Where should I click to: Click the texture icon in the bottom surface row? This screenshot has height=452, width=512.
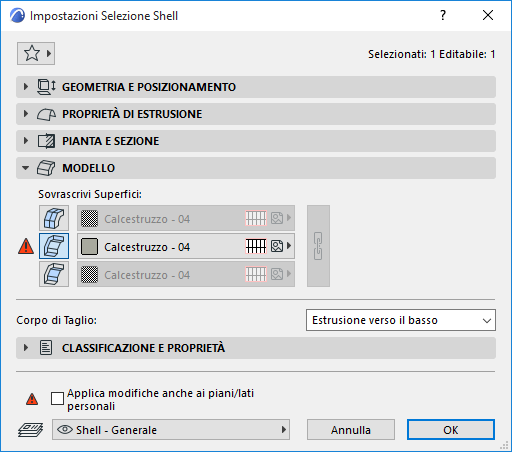pos(277,274)
